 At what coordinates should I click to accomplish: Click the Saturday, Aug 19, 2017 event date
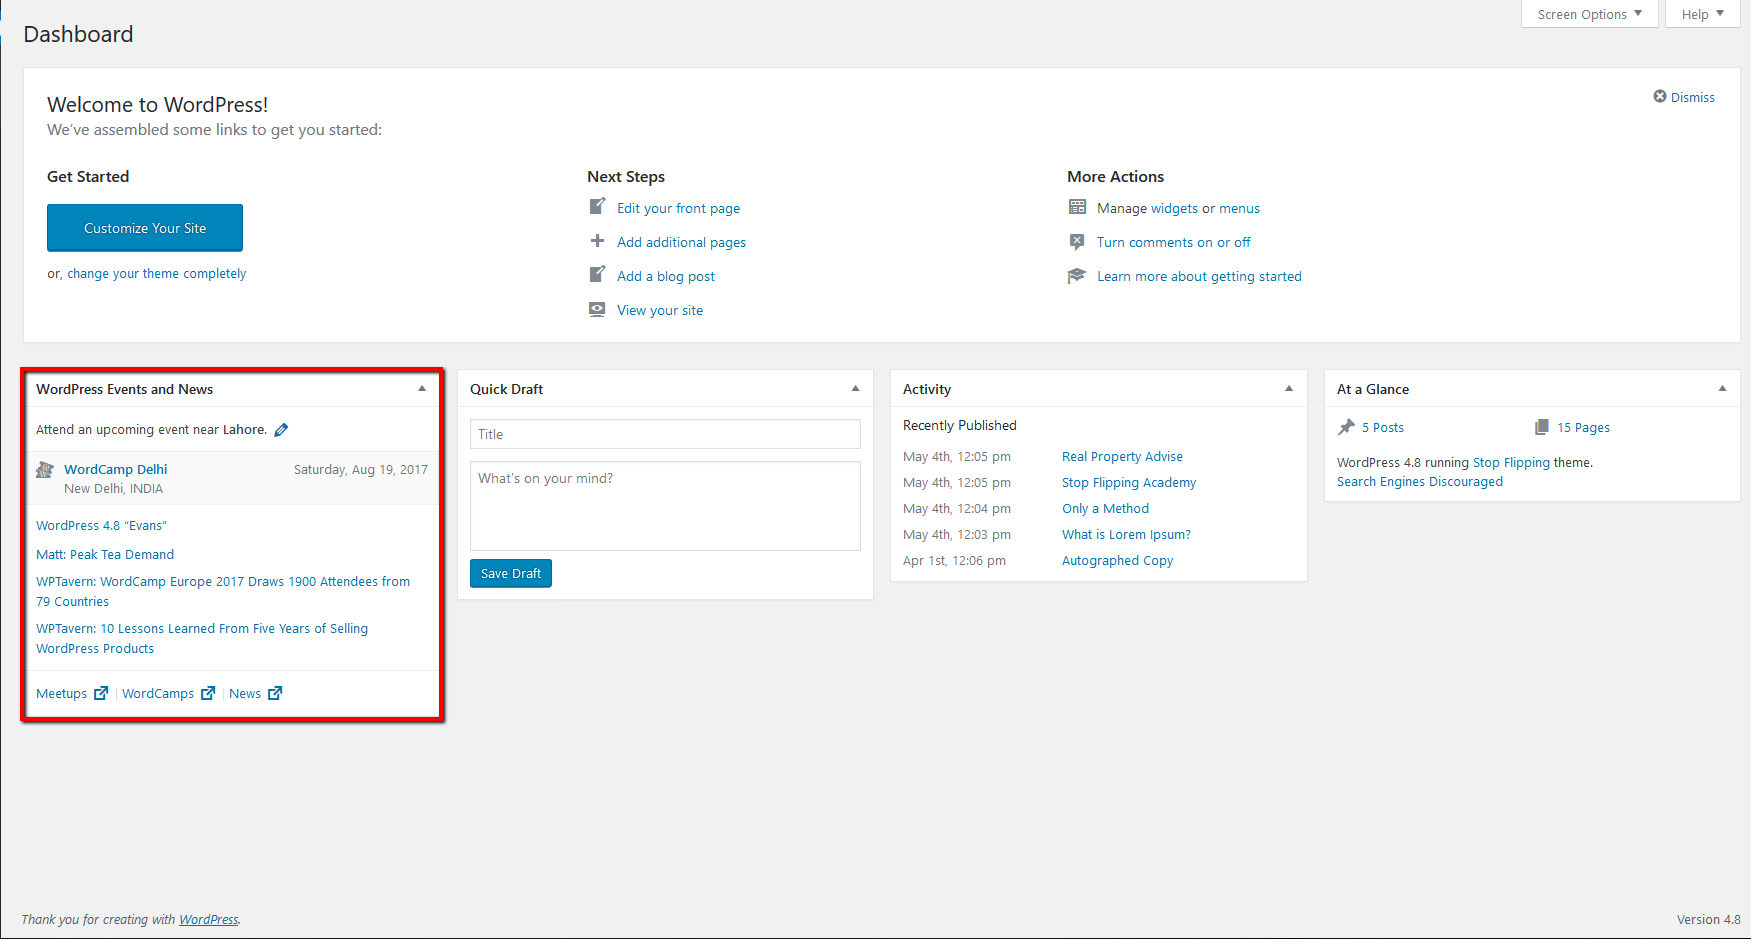click(x=361, y=469)
